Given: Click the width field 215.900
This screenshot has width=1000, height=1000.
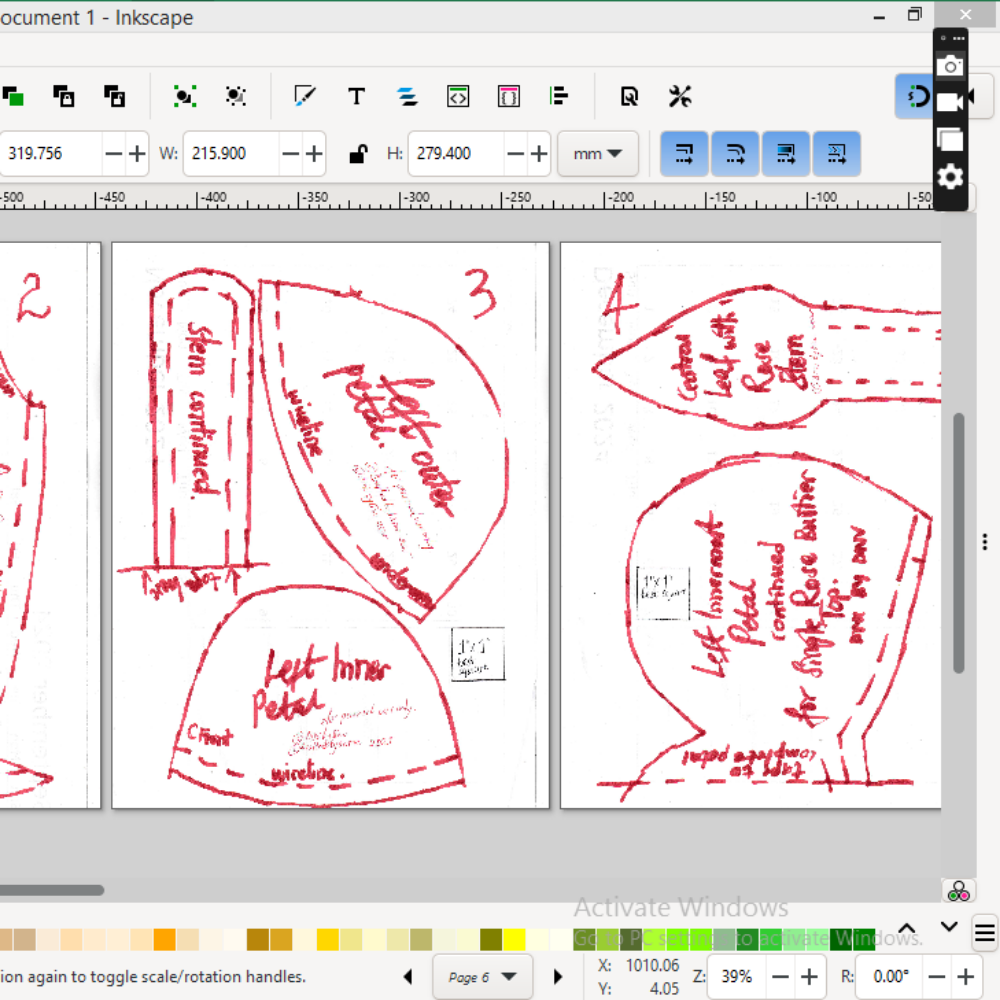Looking at the screenshot, I should [x=231, y=154].
